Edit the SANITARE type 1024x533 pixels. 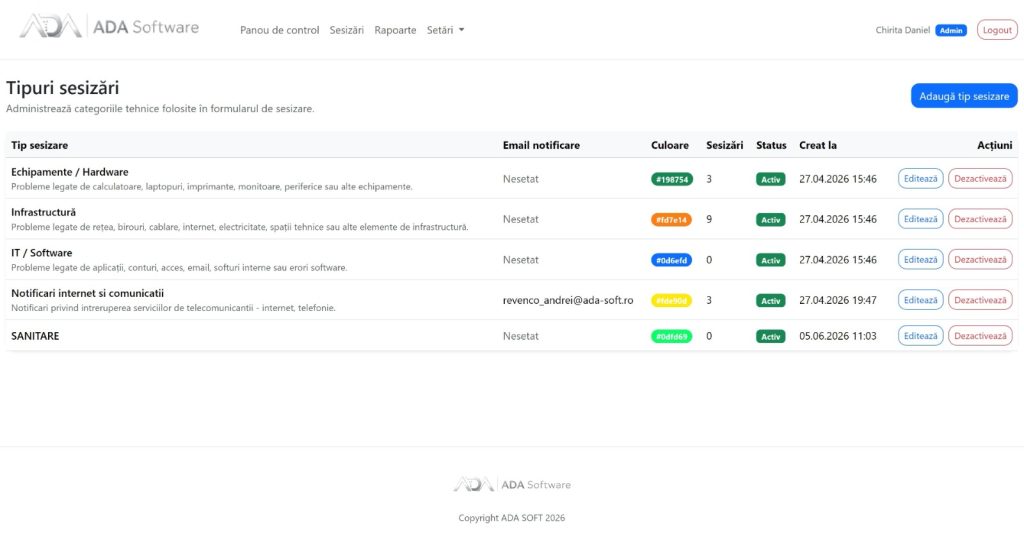pyautogui.click(x=920, y=336)
